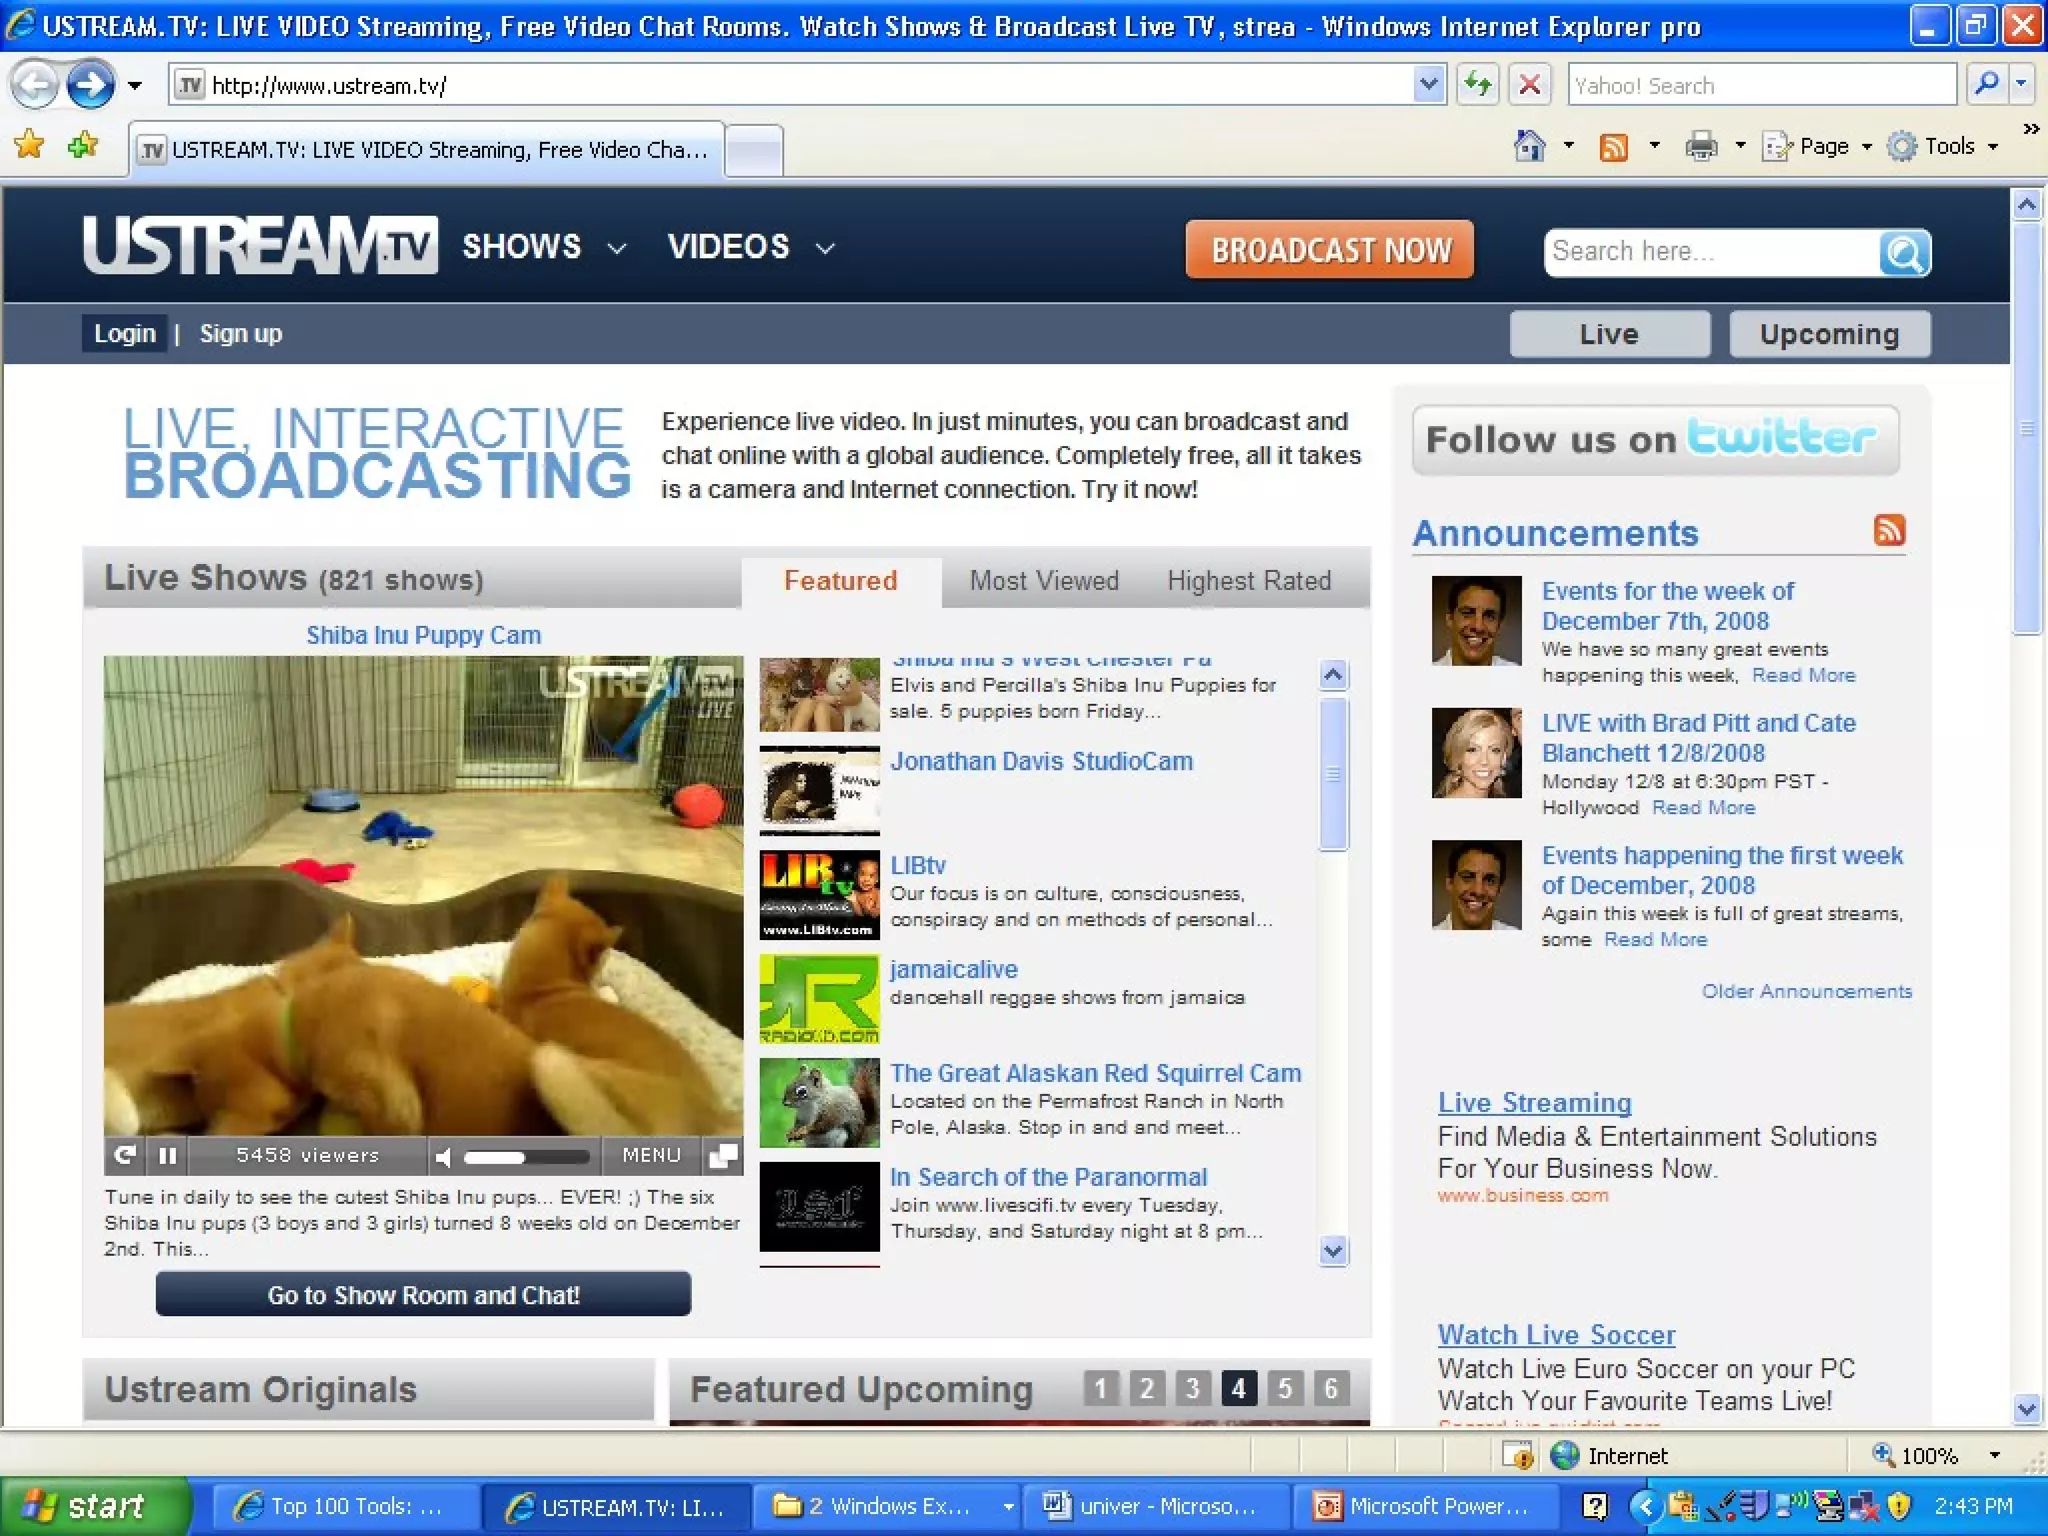
Task: Click the player pop-out window icon
Action: tap(722, 1156)
